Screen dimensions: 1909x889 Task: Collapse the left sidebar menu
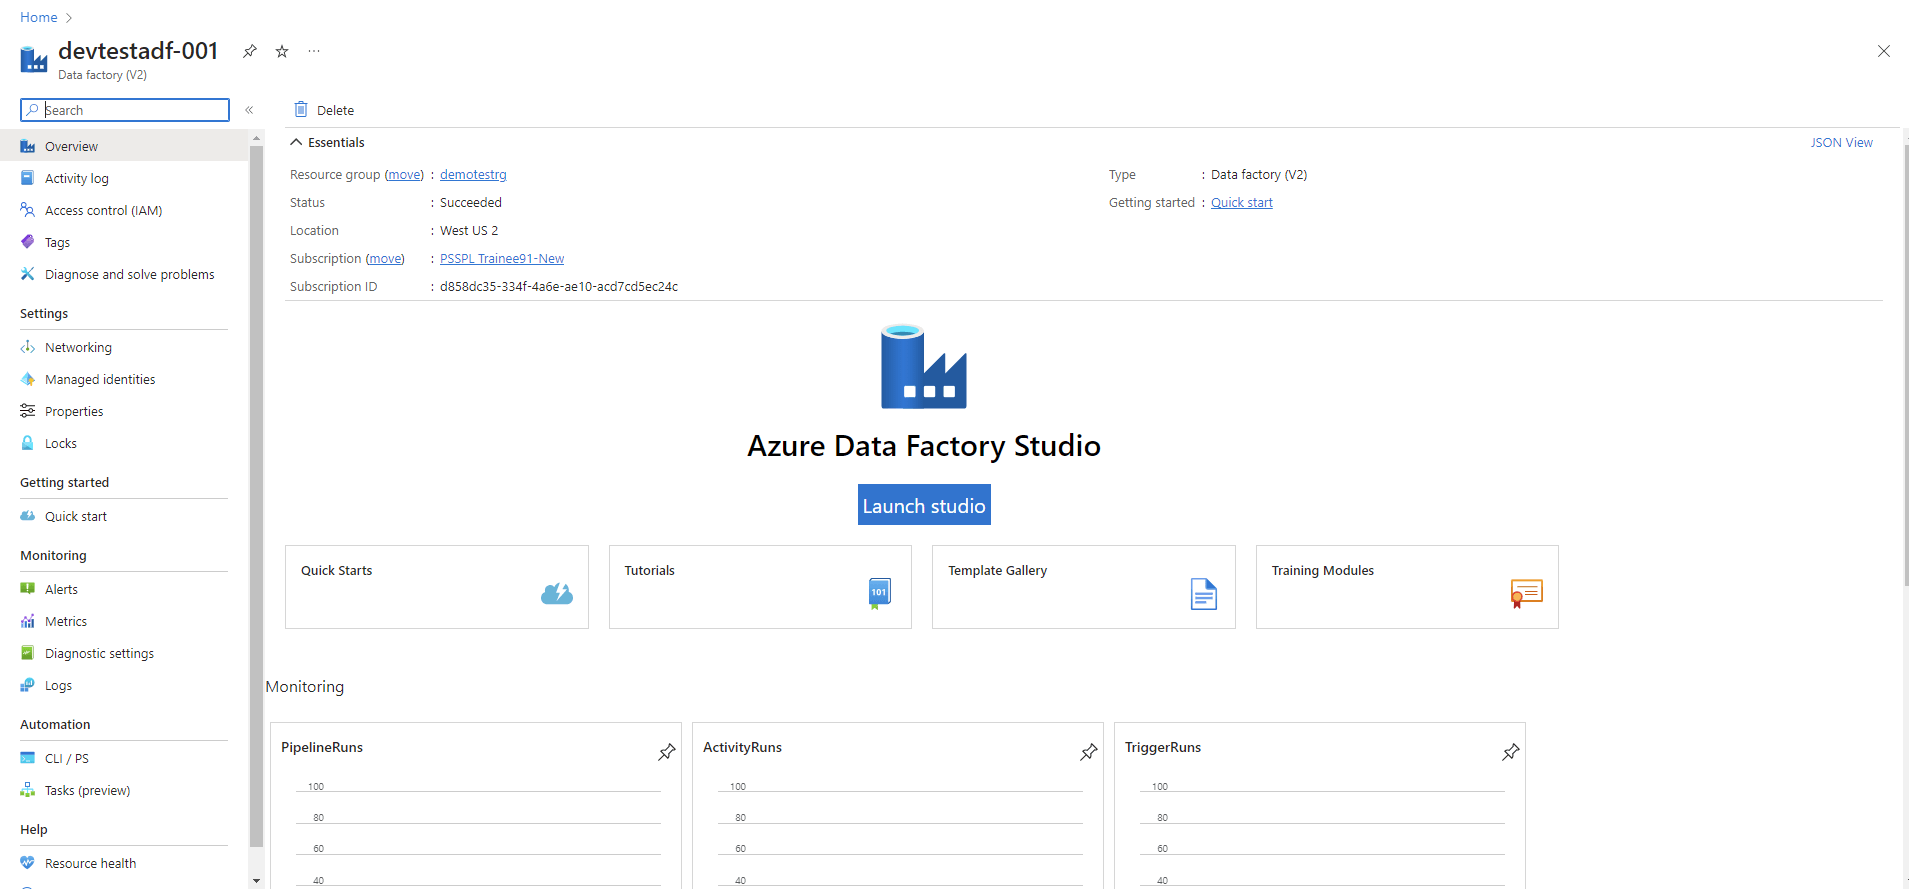coord(249,110)
